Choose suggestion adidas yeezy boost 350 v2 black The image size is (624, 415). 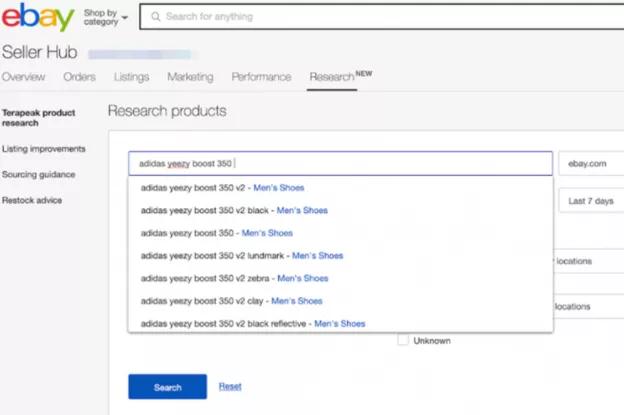tap(340, 210)
